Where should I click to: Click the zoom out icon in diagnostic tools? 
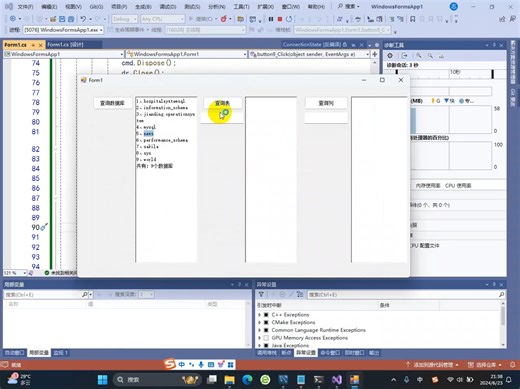430,56
